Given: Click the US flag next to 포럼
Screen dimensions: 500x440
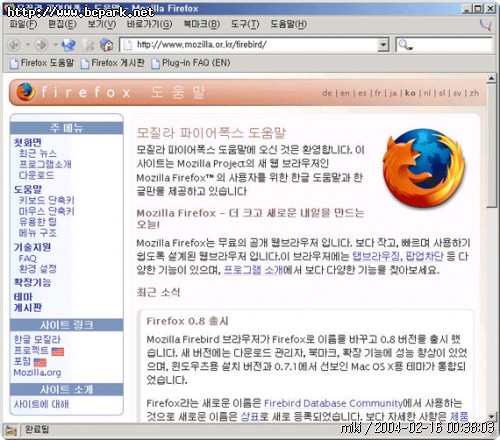Looking at the screenshot, I should (x=40, y=362).
